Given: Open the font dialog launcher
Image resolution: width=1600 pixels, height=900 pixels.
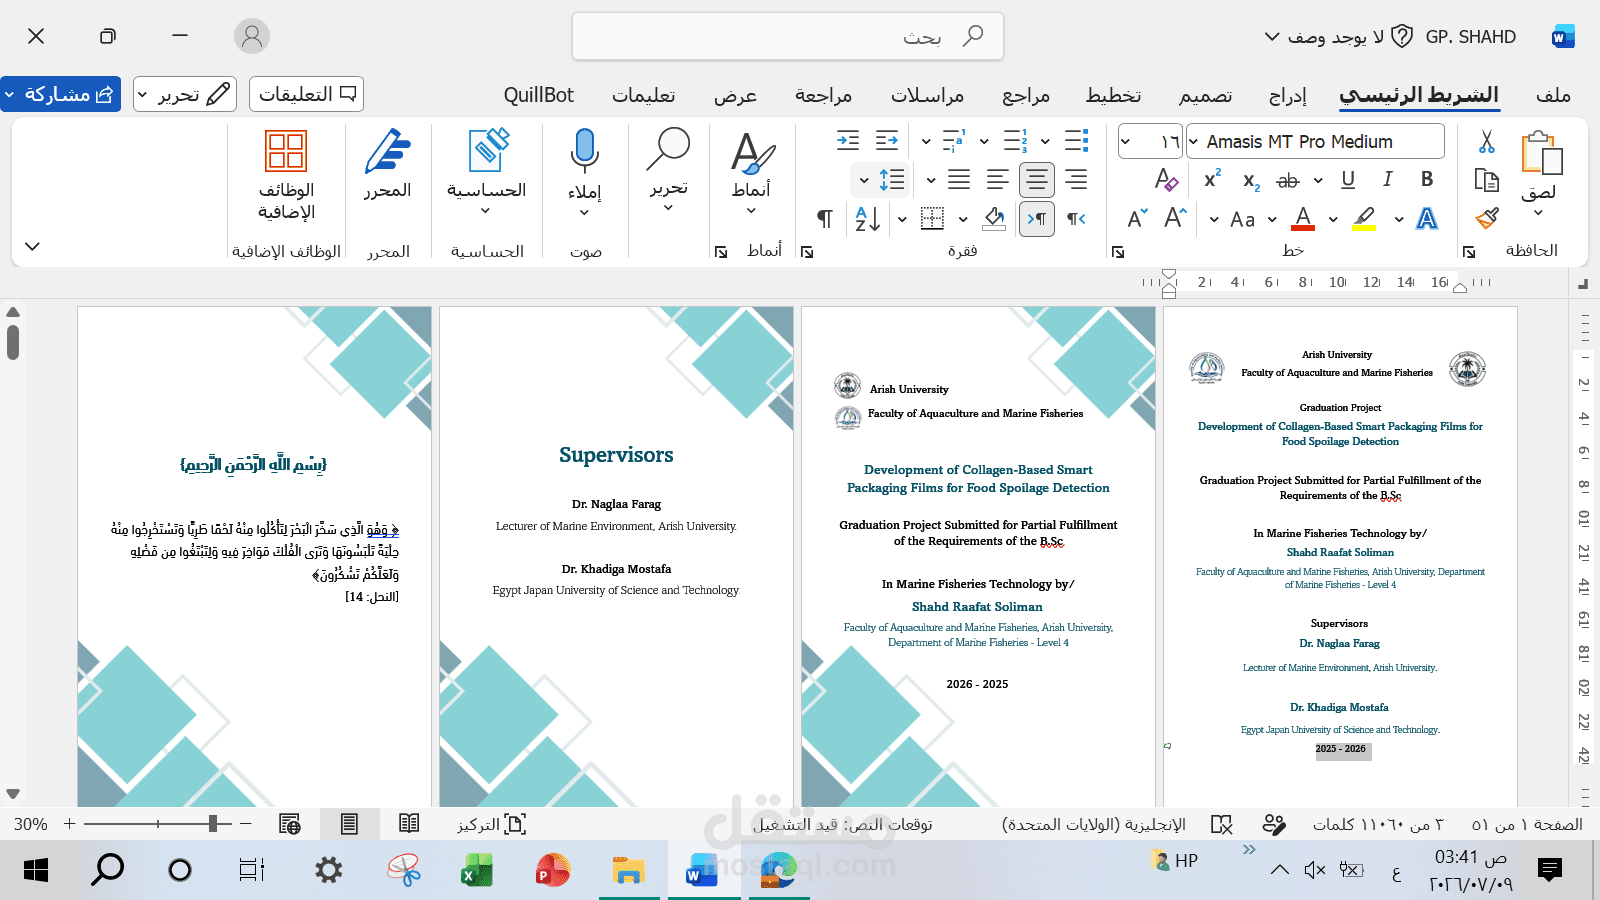Looking at the screenshot, I should pos(1118,252).
